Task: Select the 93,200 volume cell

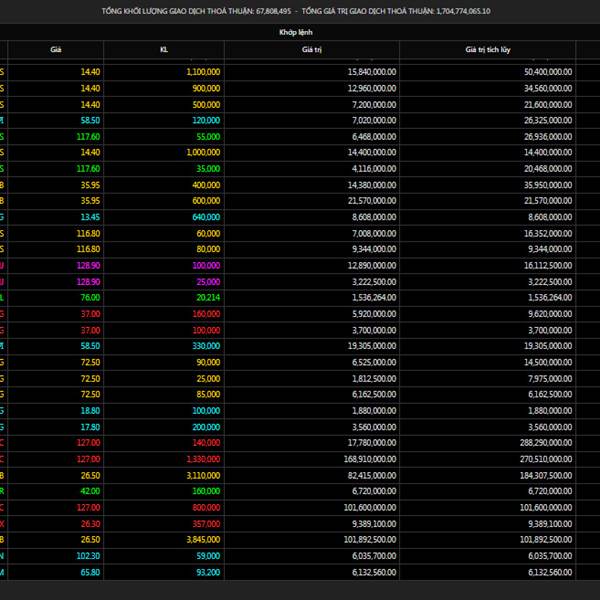Action: click(208, 572)
